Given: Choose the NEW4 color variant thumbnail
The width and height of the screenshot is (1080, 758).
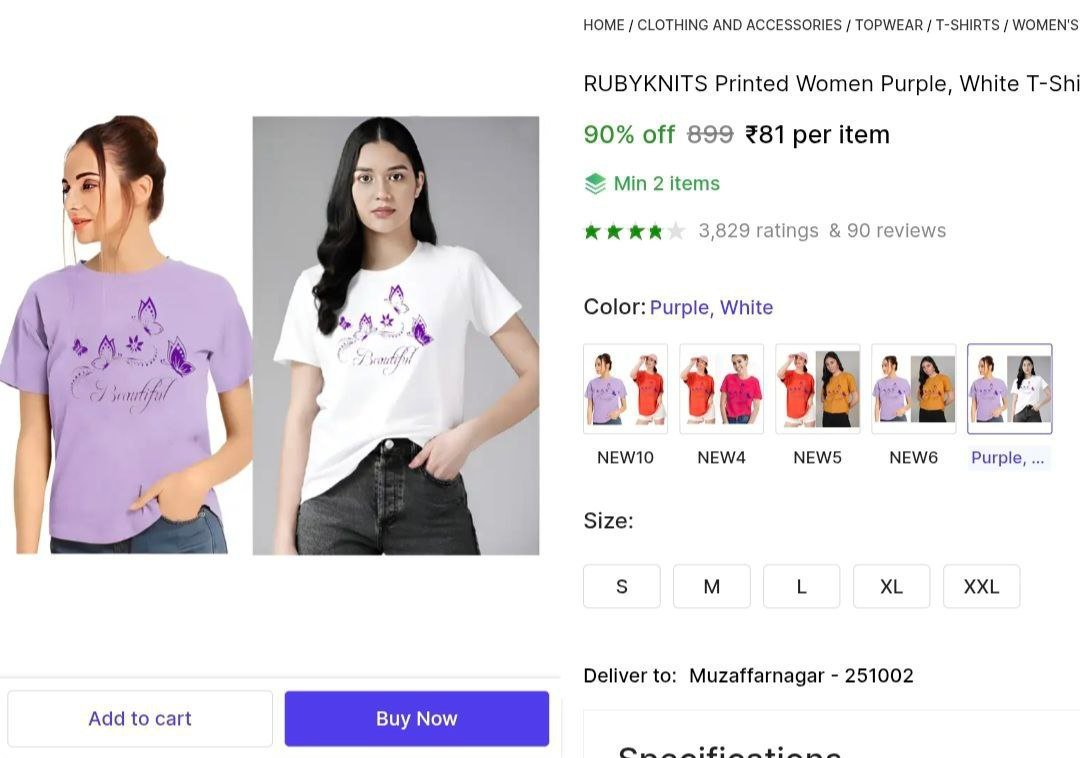Looking at the screenshot, I should [722, 389].
